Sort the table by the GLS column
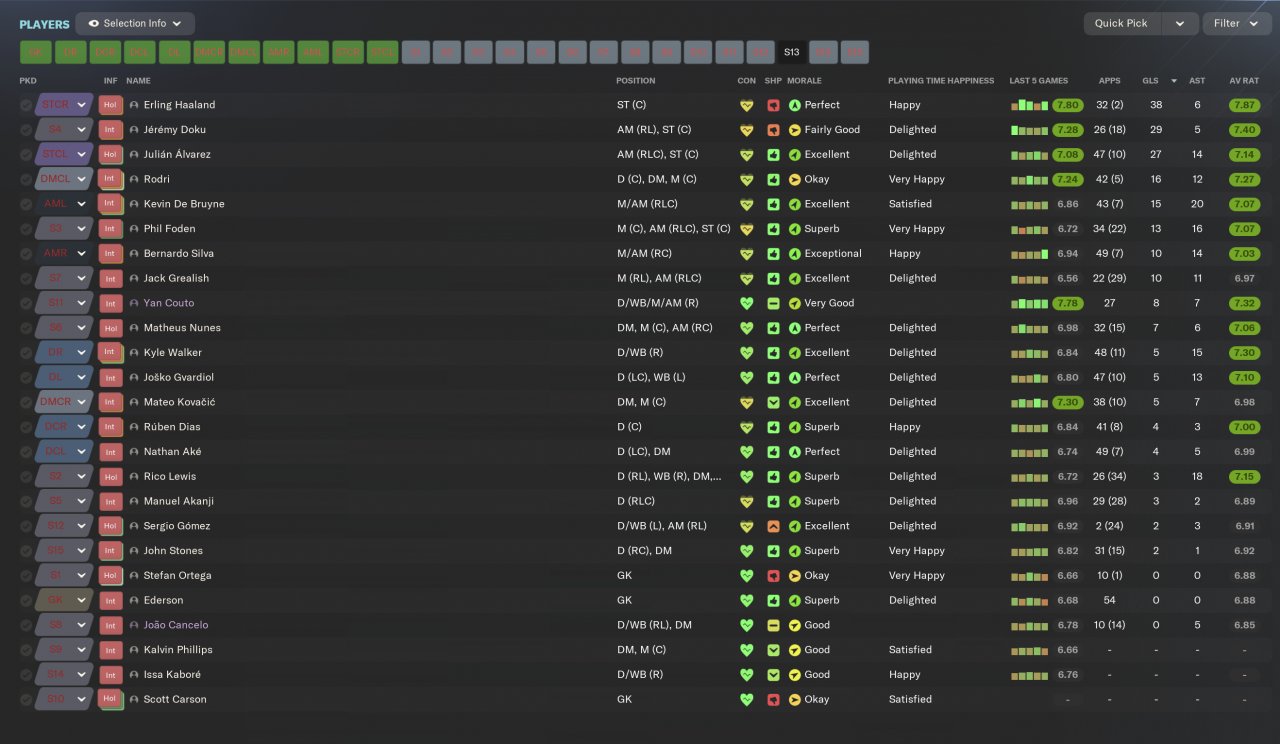Viewport: 1280px width, 744px height. pos(1150,81)
